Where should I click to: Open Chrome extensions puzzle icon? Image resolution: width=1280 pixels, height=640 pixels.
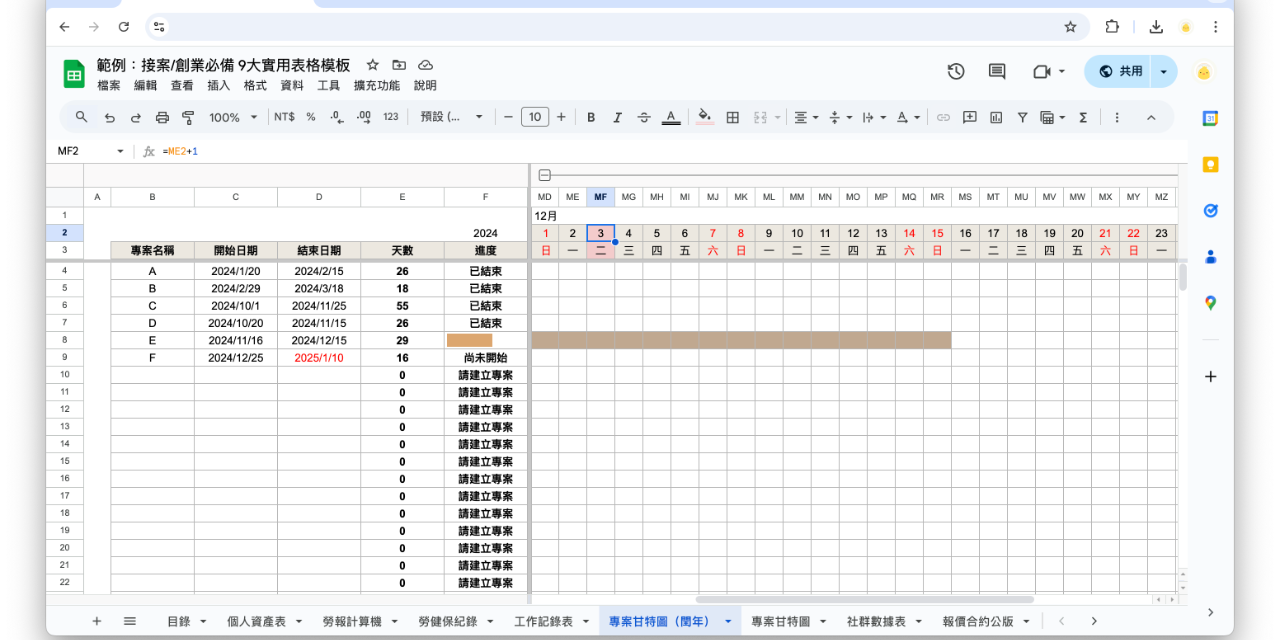(x=1112, y=27)
